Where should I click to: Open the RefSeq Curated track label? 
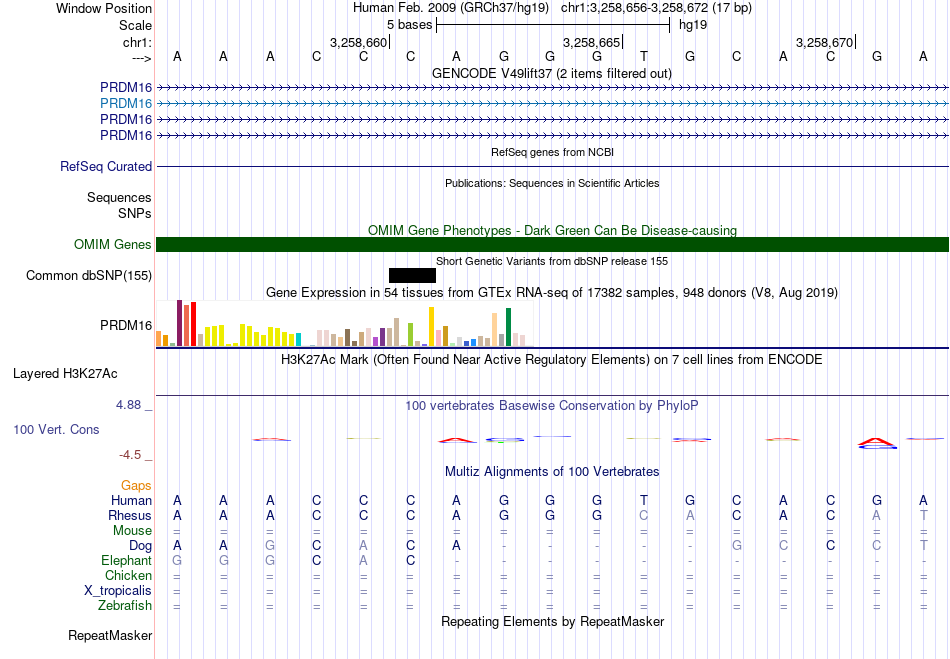[x=106, y=167]
